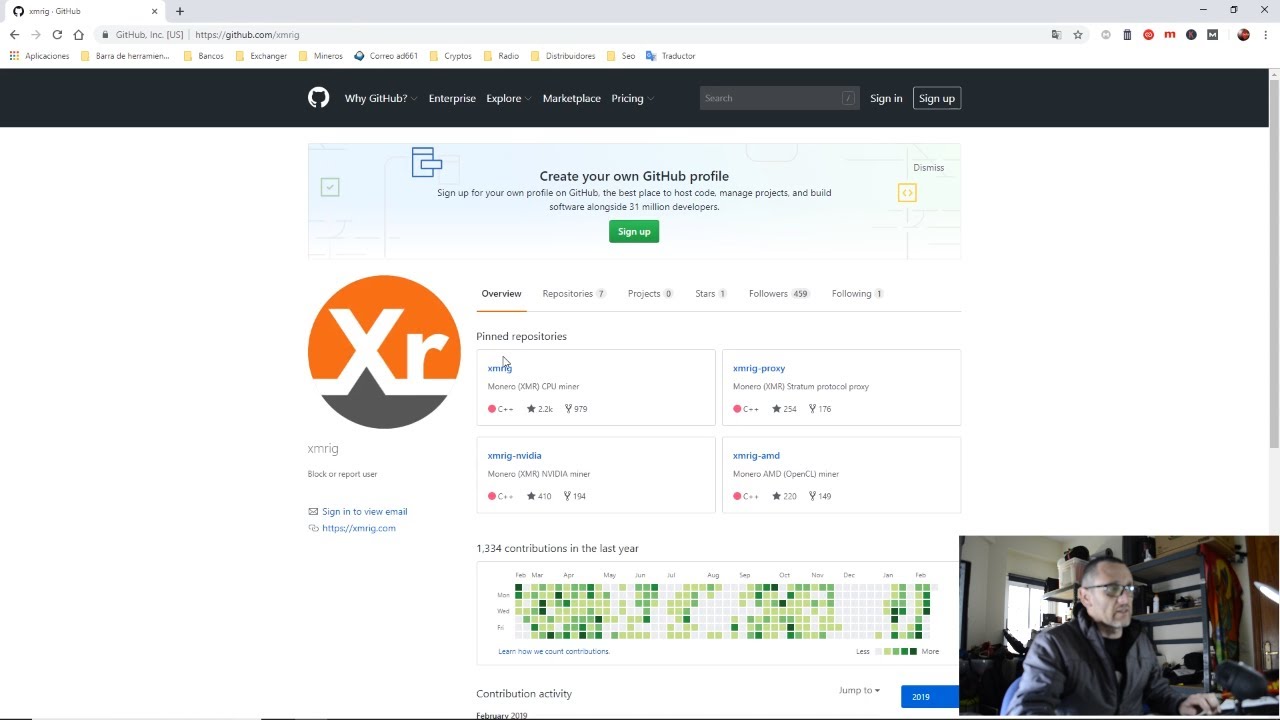Dismiss the create profile banner

pyautogui.click(x=928, y=168)
